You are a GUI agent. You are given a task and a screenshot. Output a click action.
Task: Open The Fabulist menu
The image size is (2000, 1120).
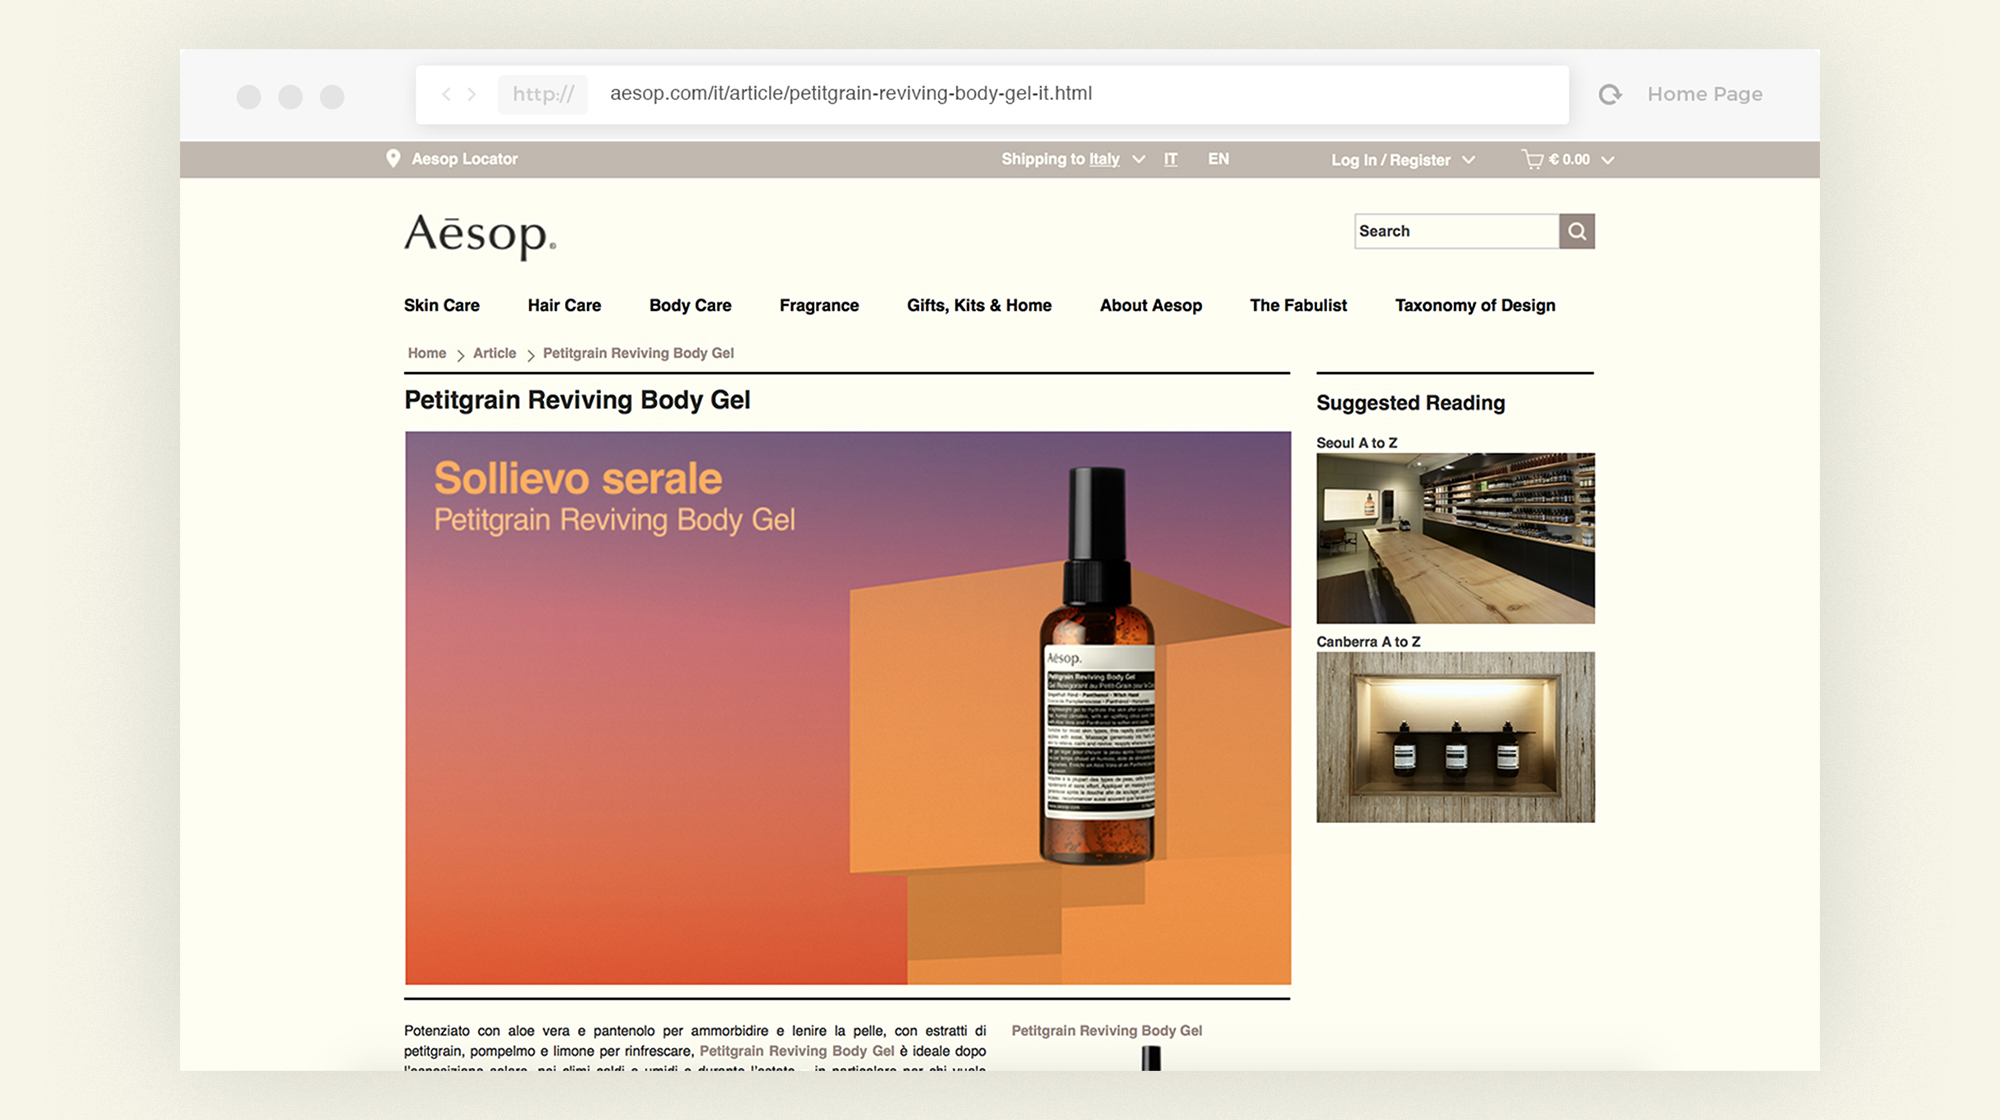pos(1298,305)
